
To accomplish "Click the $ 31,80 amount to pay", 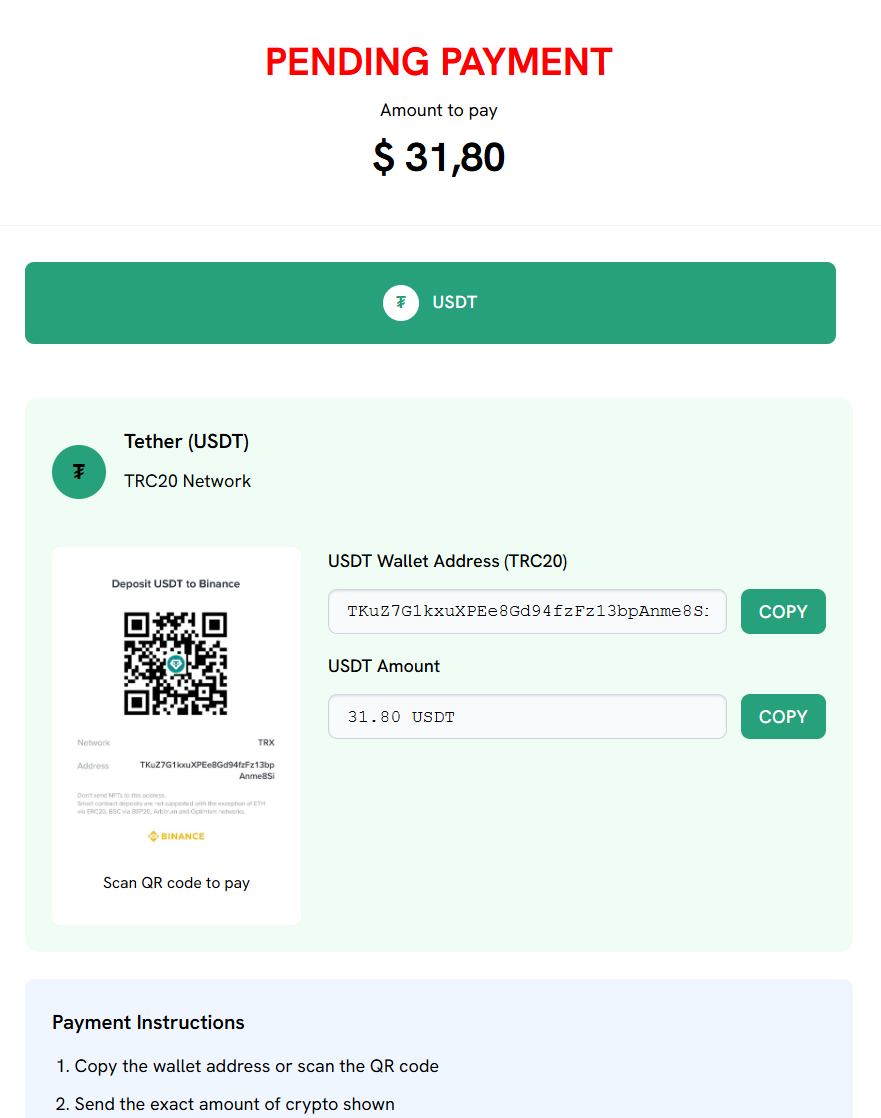I will (x=439, y=157).
